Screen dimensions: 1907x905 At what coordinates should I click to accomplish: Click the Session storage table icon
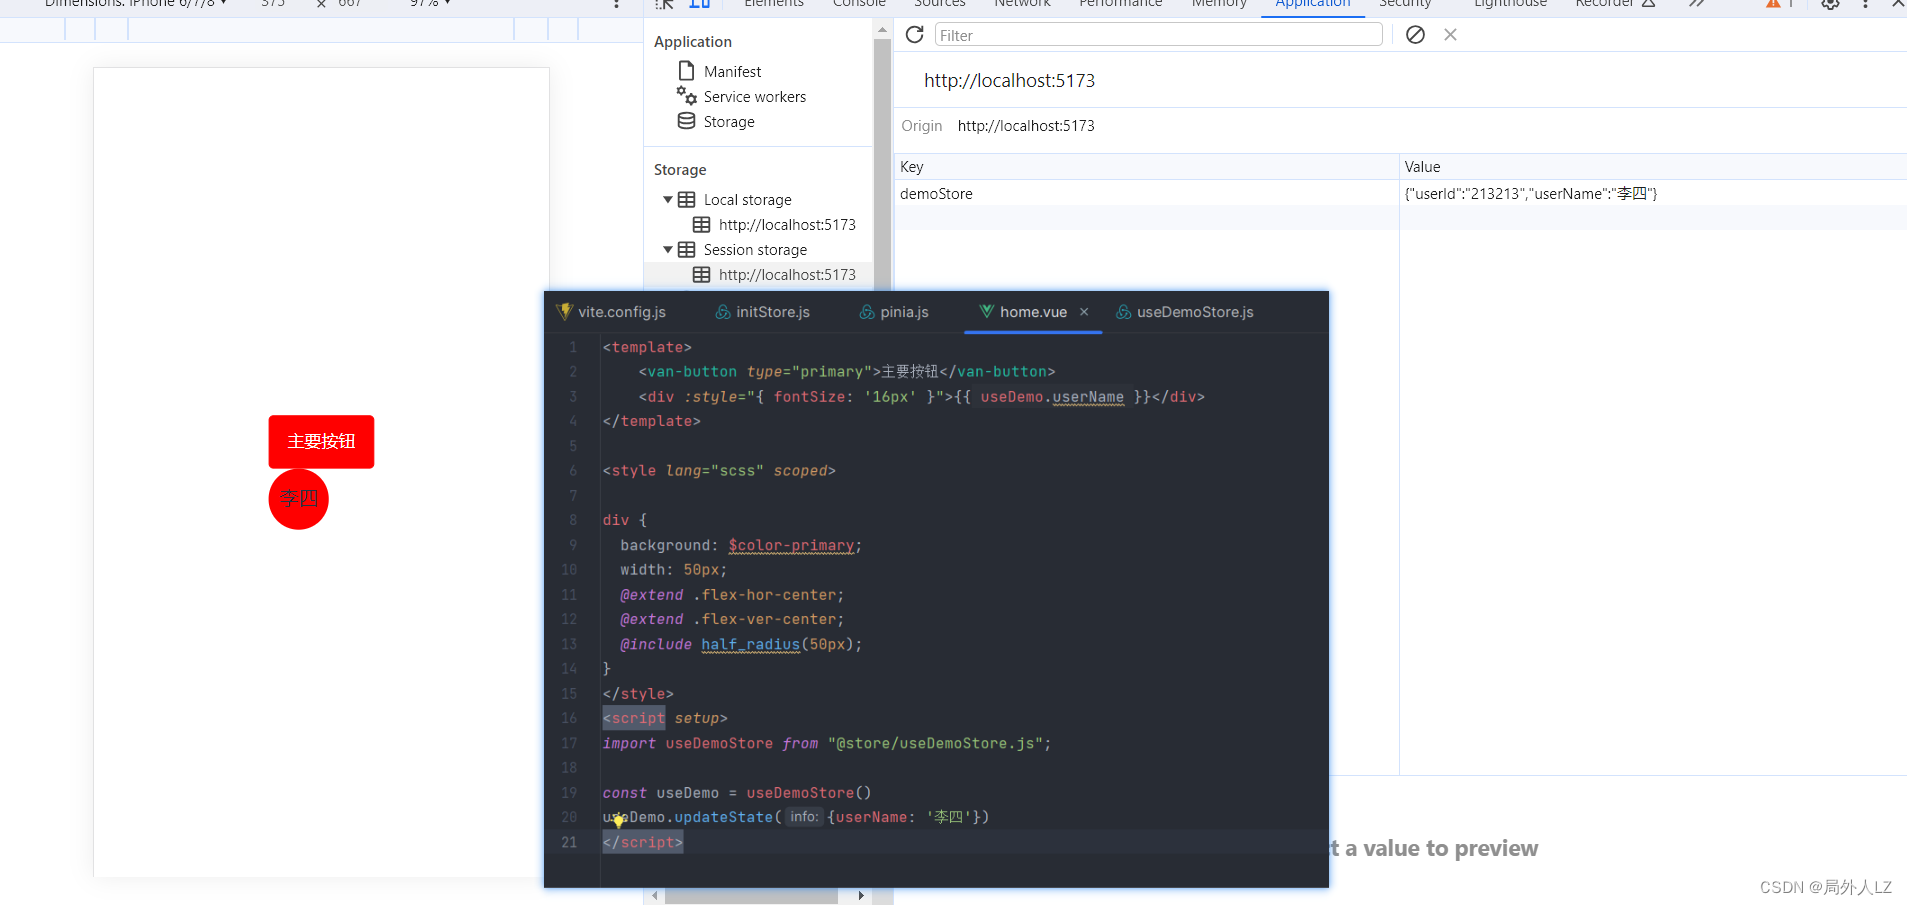coord(686,250)
